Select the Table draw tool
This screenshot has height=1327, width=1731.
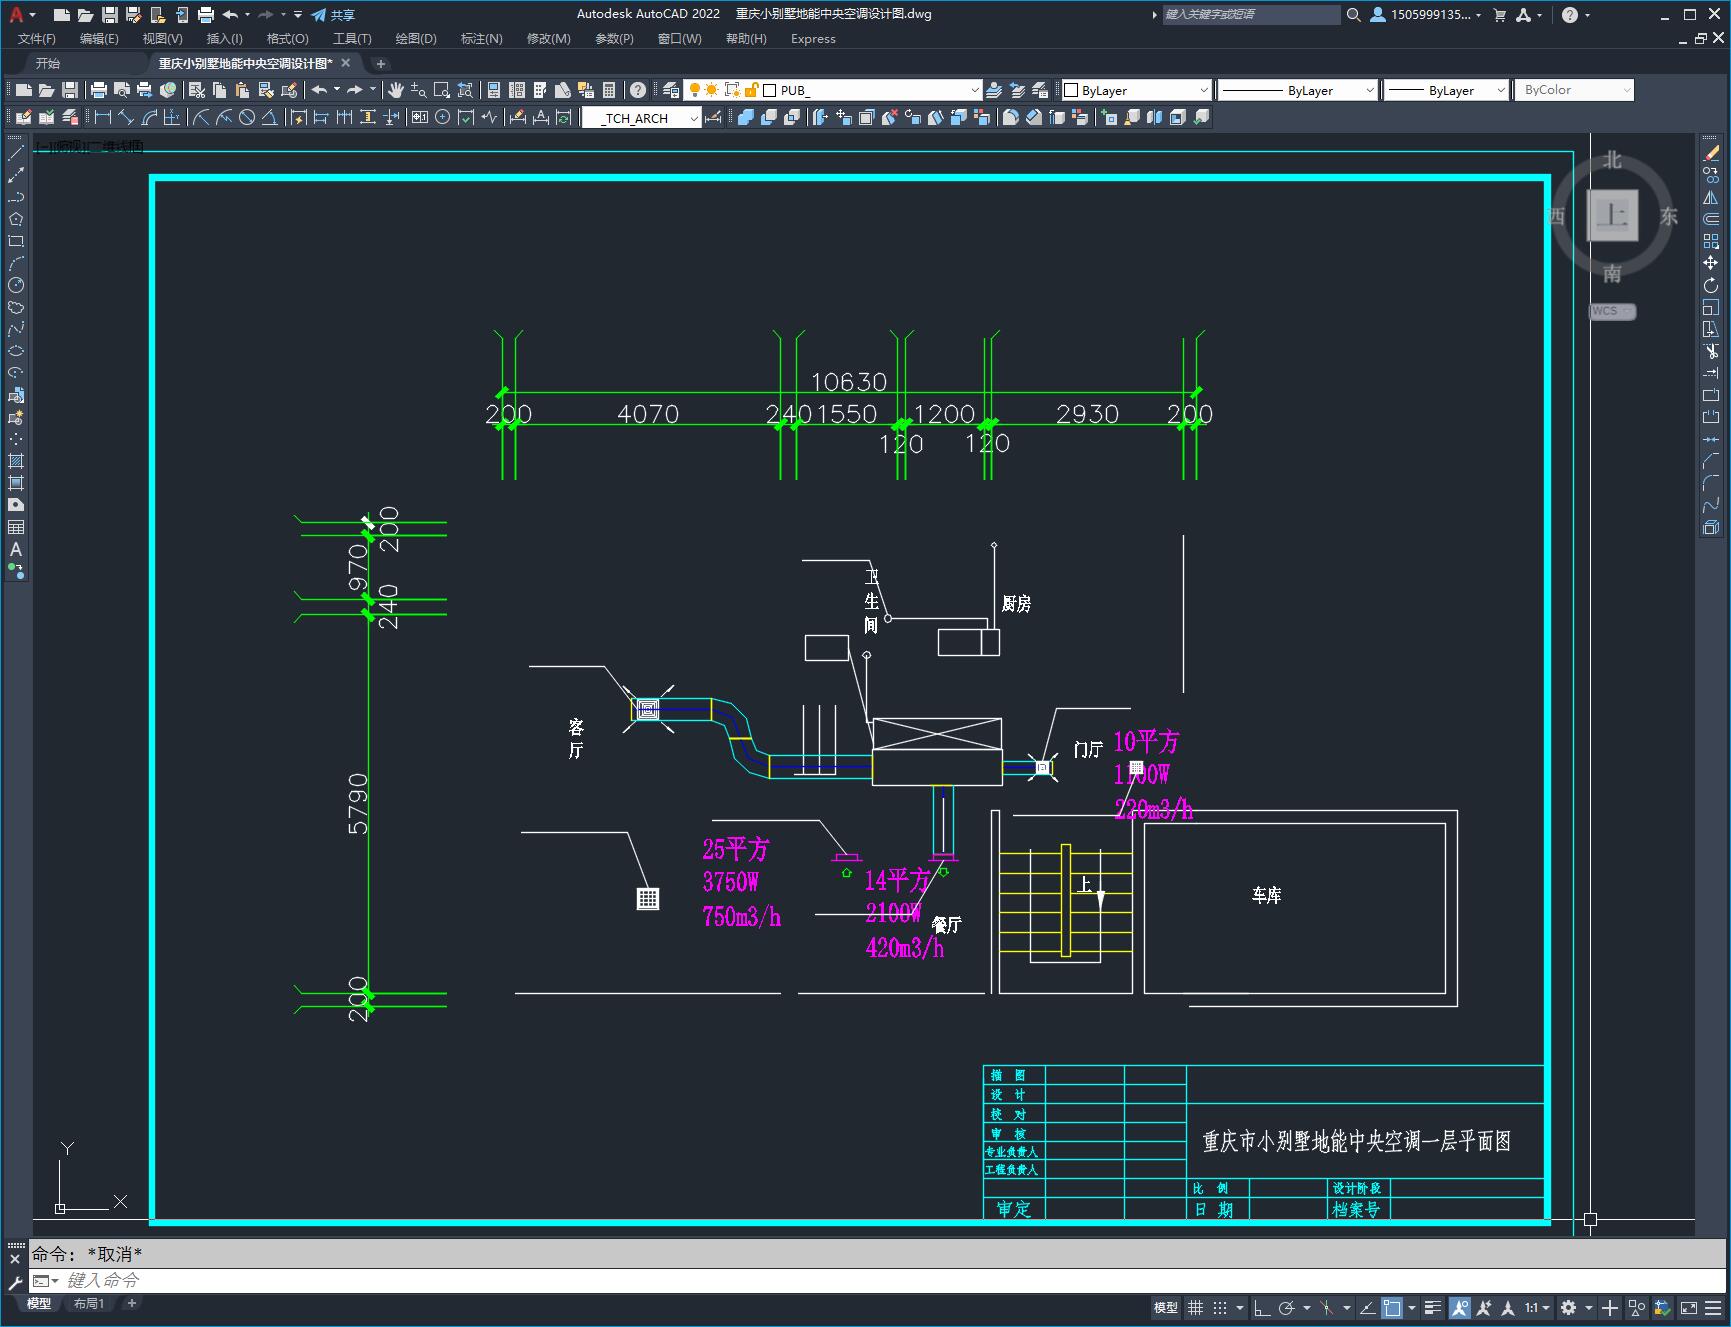[x=16, y=527]
